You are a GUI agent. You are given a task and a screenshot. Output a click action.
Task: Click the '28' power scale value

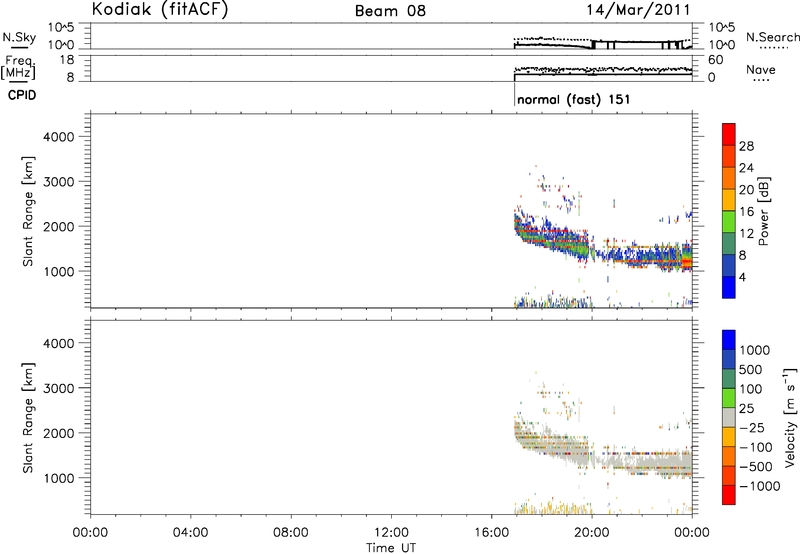(x=746, y=146)
